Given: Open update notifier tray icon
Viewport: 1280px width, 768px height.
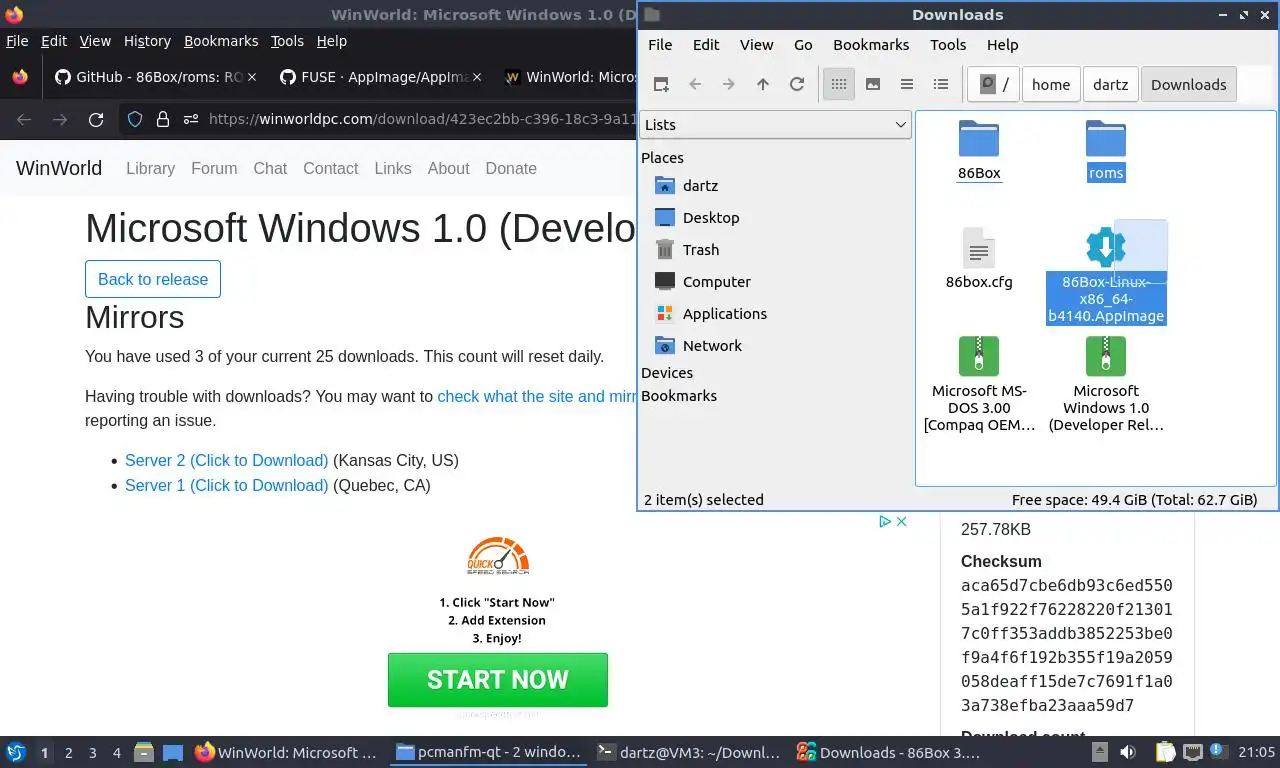Looking at the screenshot, I should (1219, 752).
